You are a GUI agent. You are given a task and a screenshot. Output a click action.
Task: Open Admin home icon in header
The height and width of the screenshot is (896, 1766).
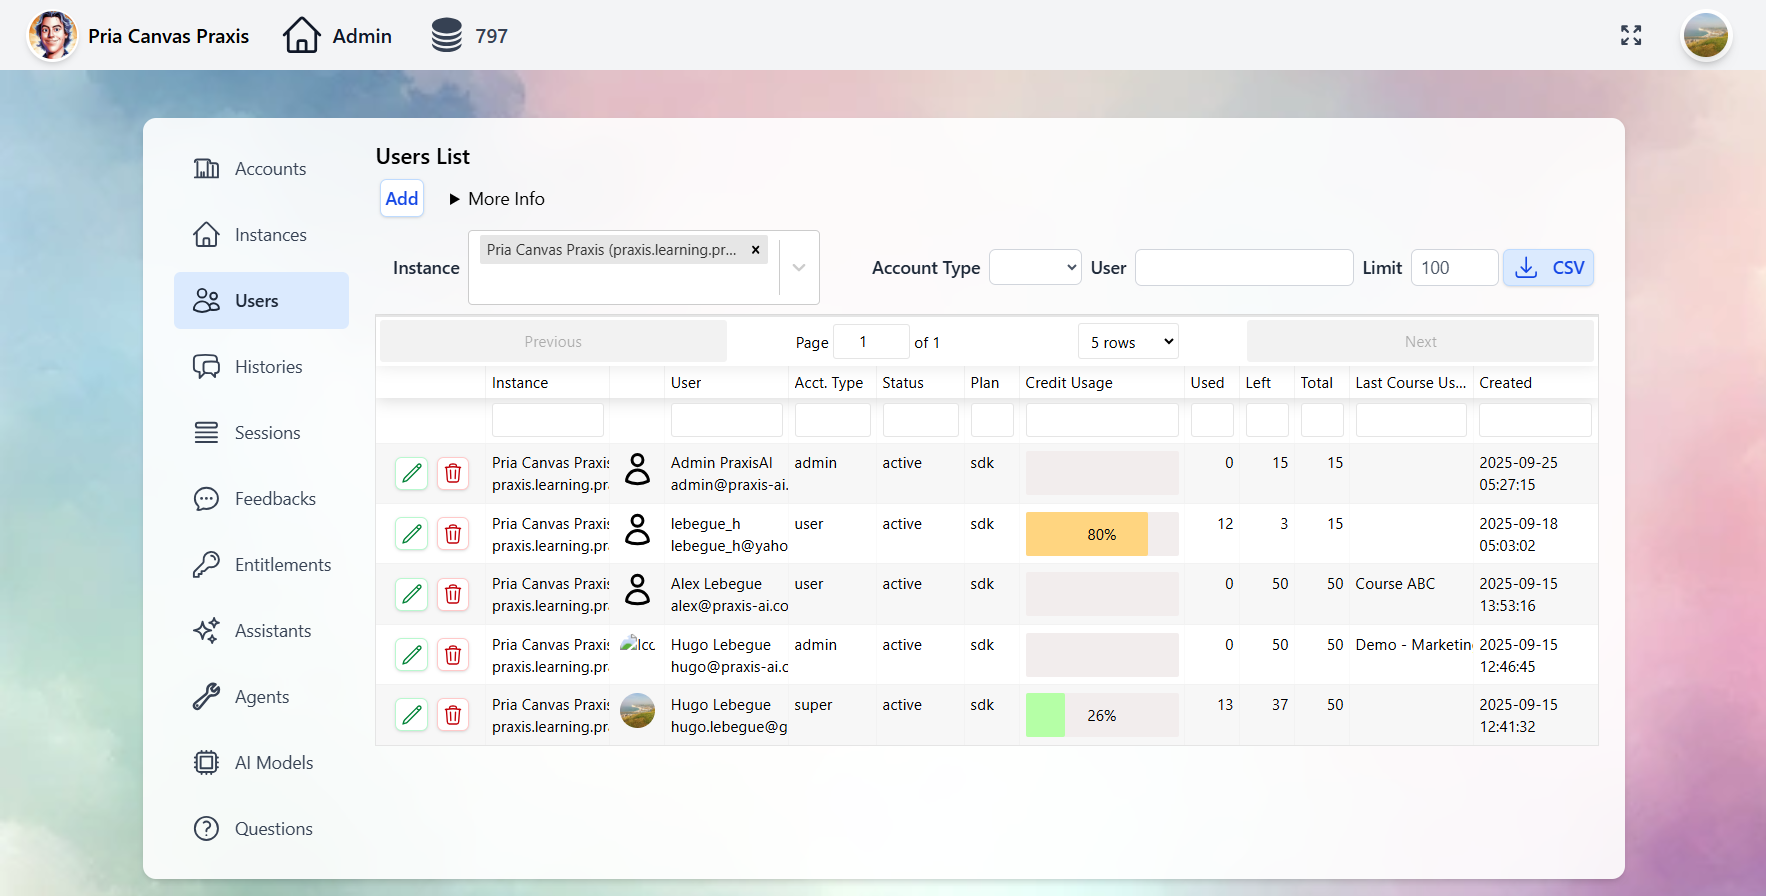pyautogui.click(x=301, y=36)
